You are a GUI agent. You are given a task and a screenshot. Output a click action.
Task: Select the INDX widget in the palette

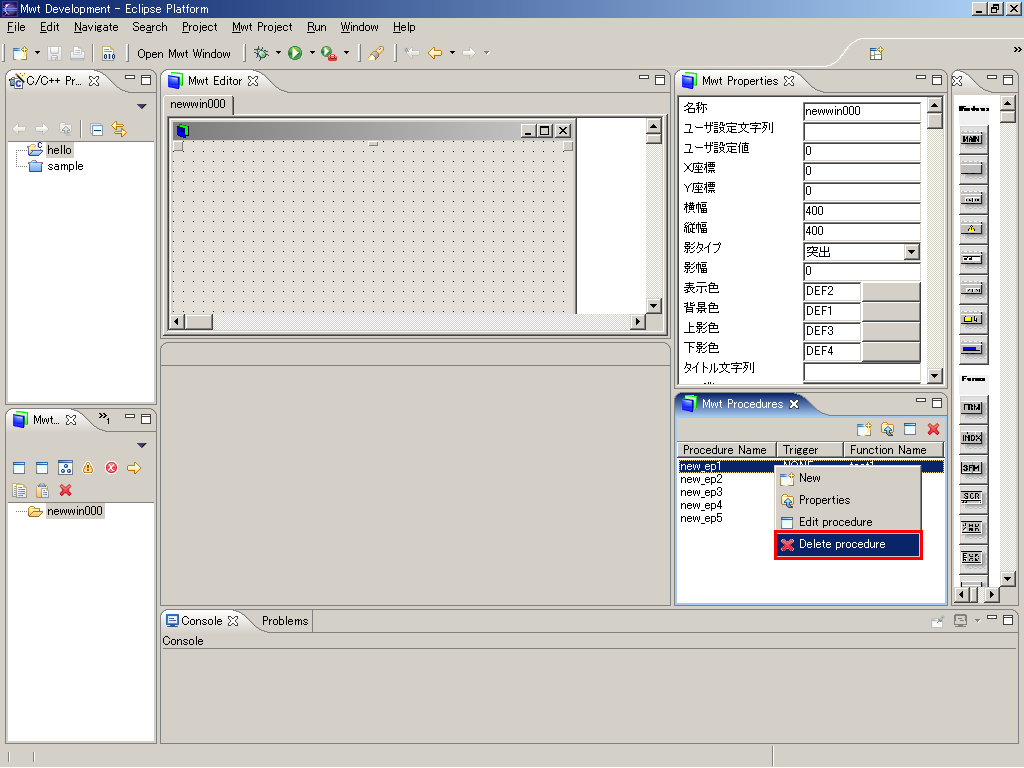(x=972, y=438)
